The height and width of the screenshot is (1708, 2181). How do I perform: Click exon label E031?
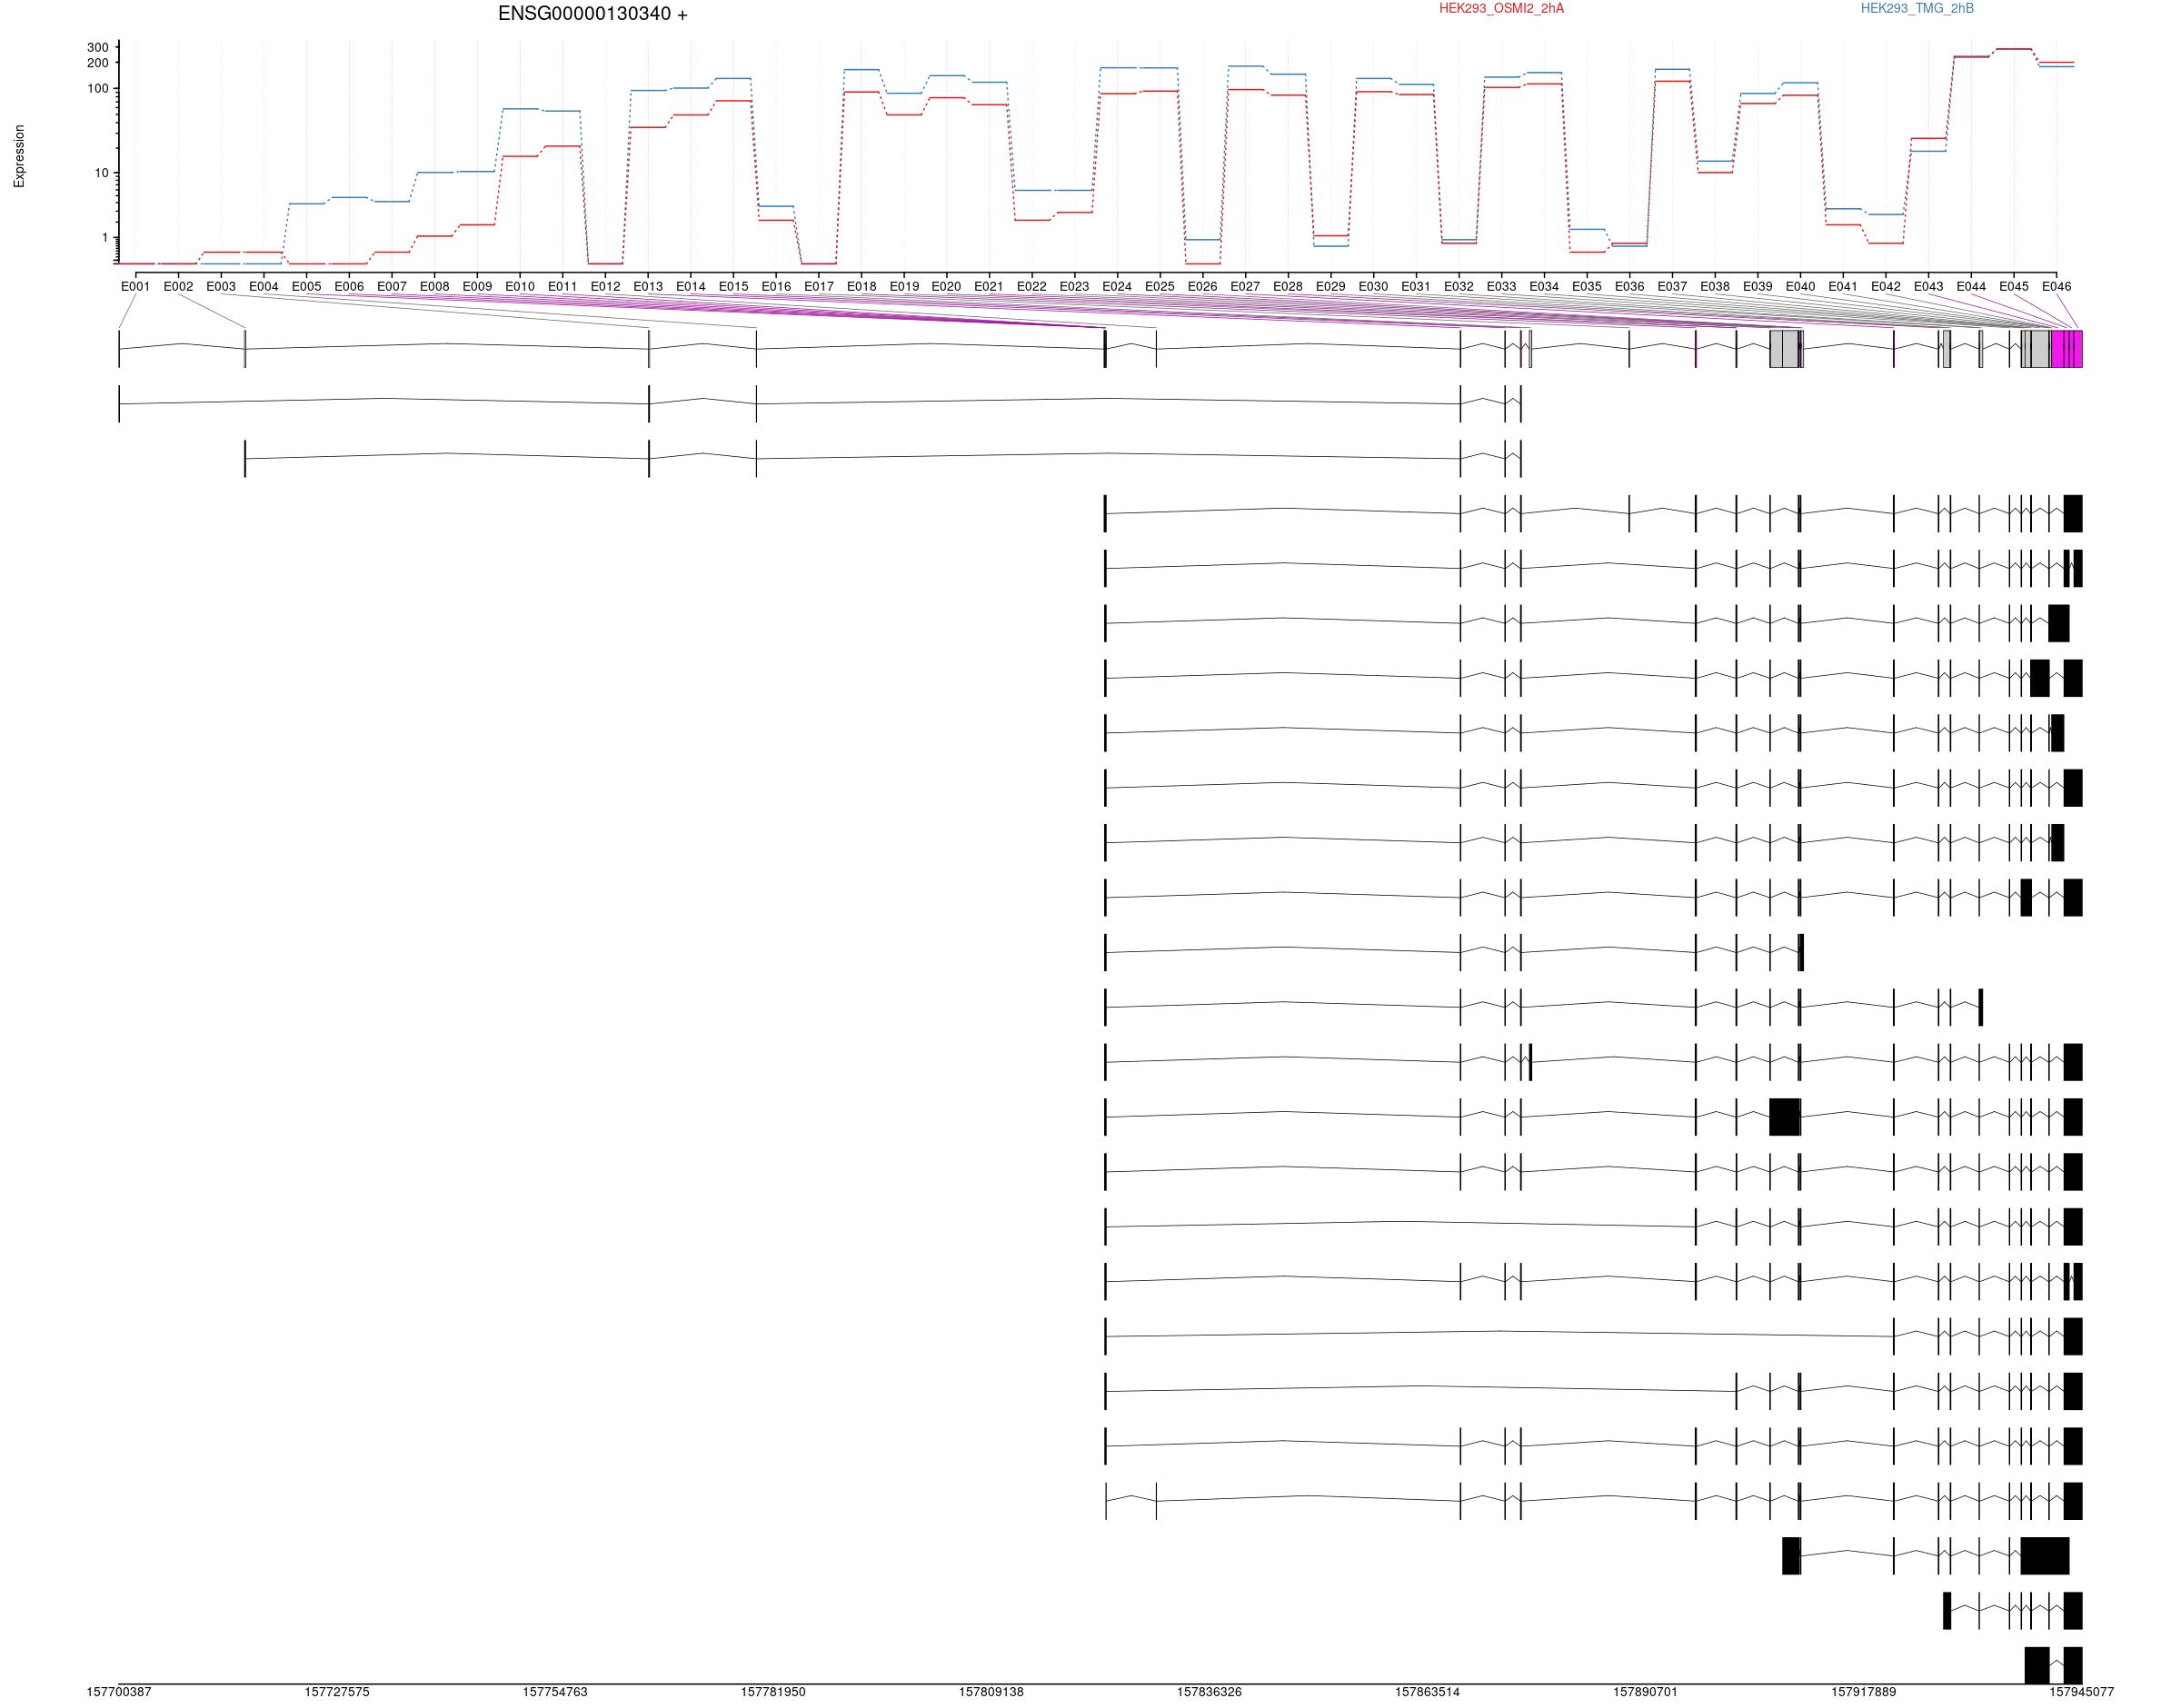pos(1416,287)
